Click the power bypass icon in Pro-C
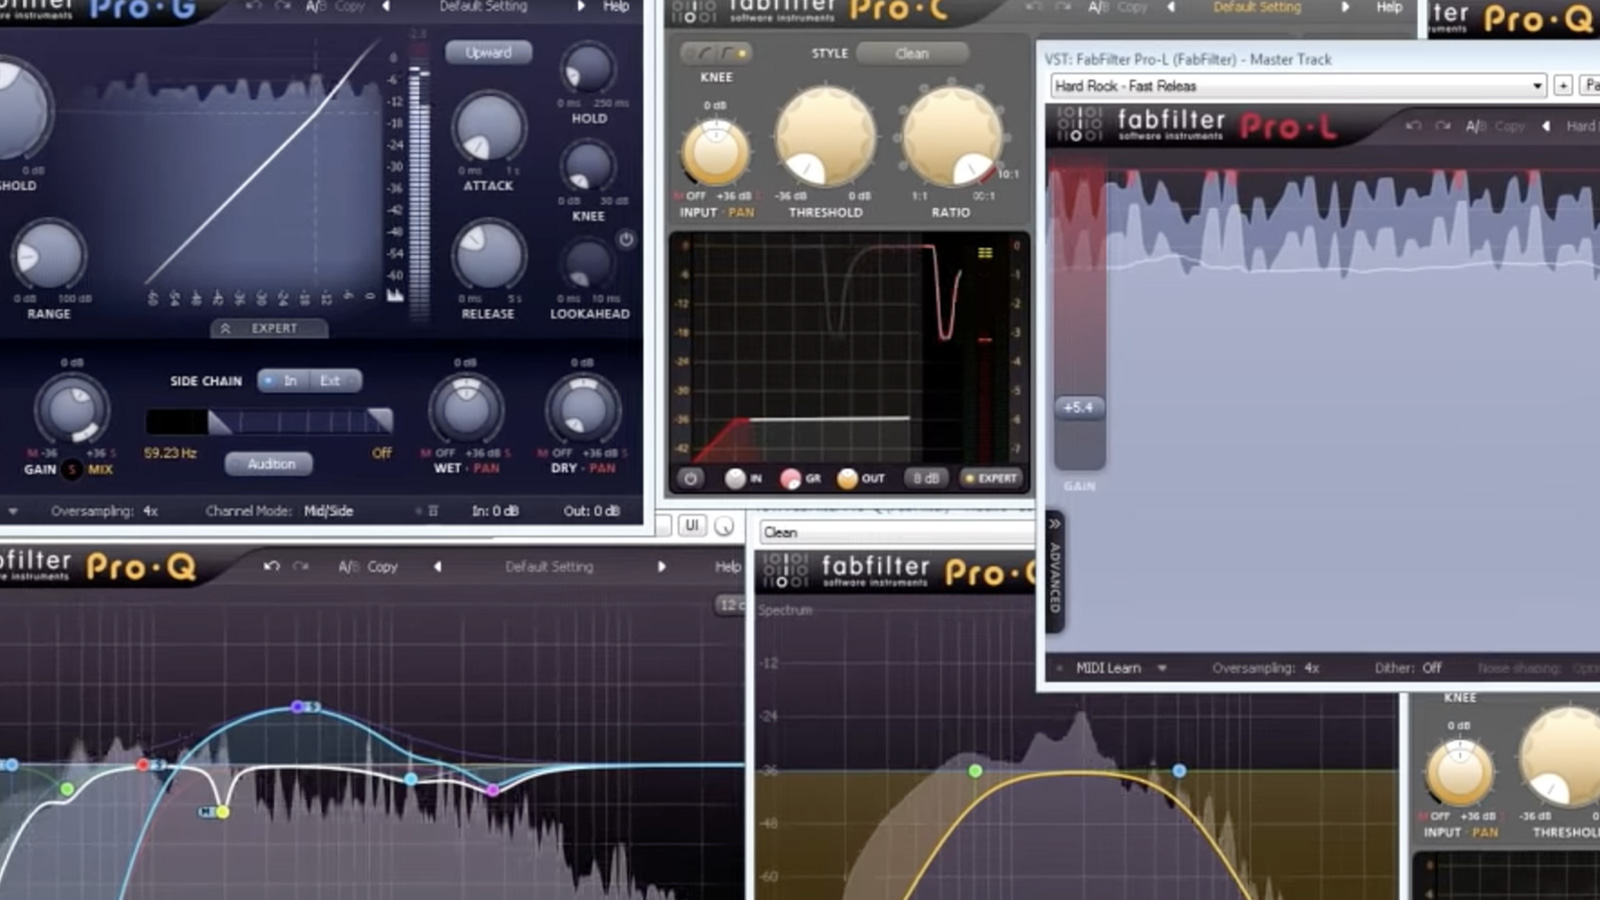Image resolution: width=1600 pixels, height=900 pixels. pos(690,478)
